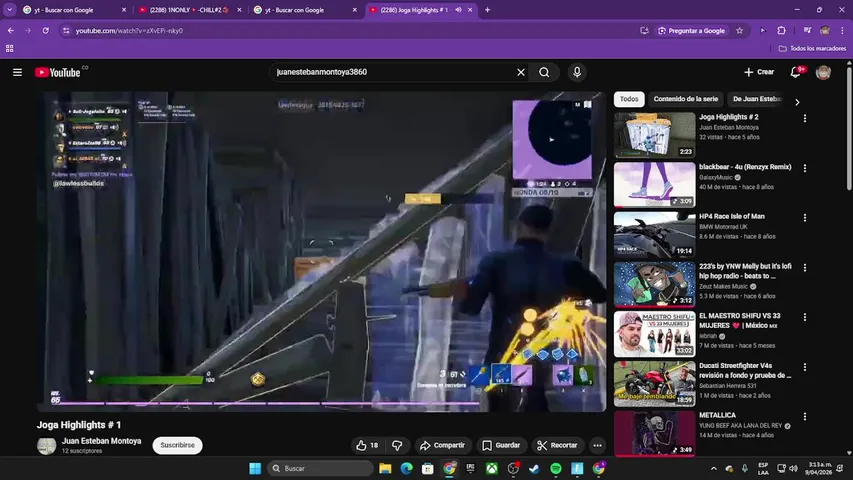Show hidden system tray icons
This screenshot has height=480, width=853.
[x=714, y=469]
